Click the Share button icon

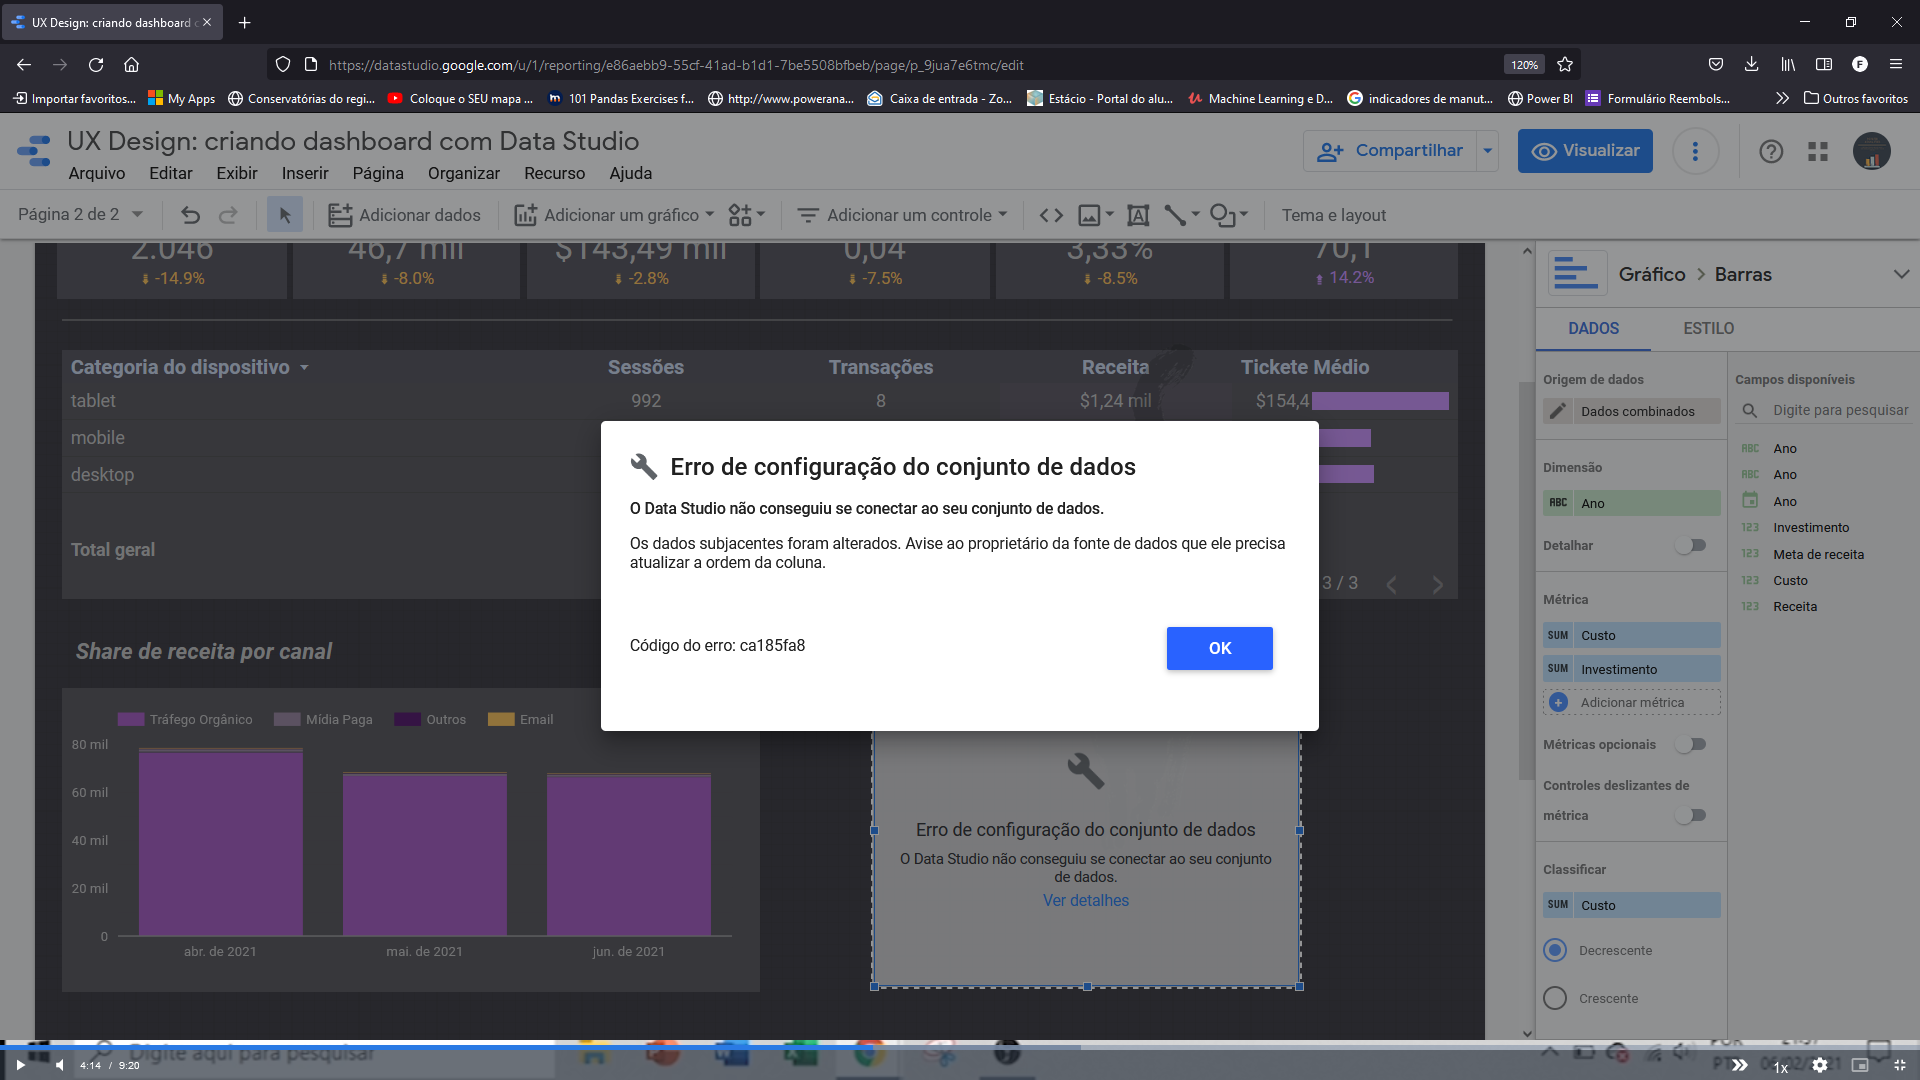click(x=1331, y=149)
